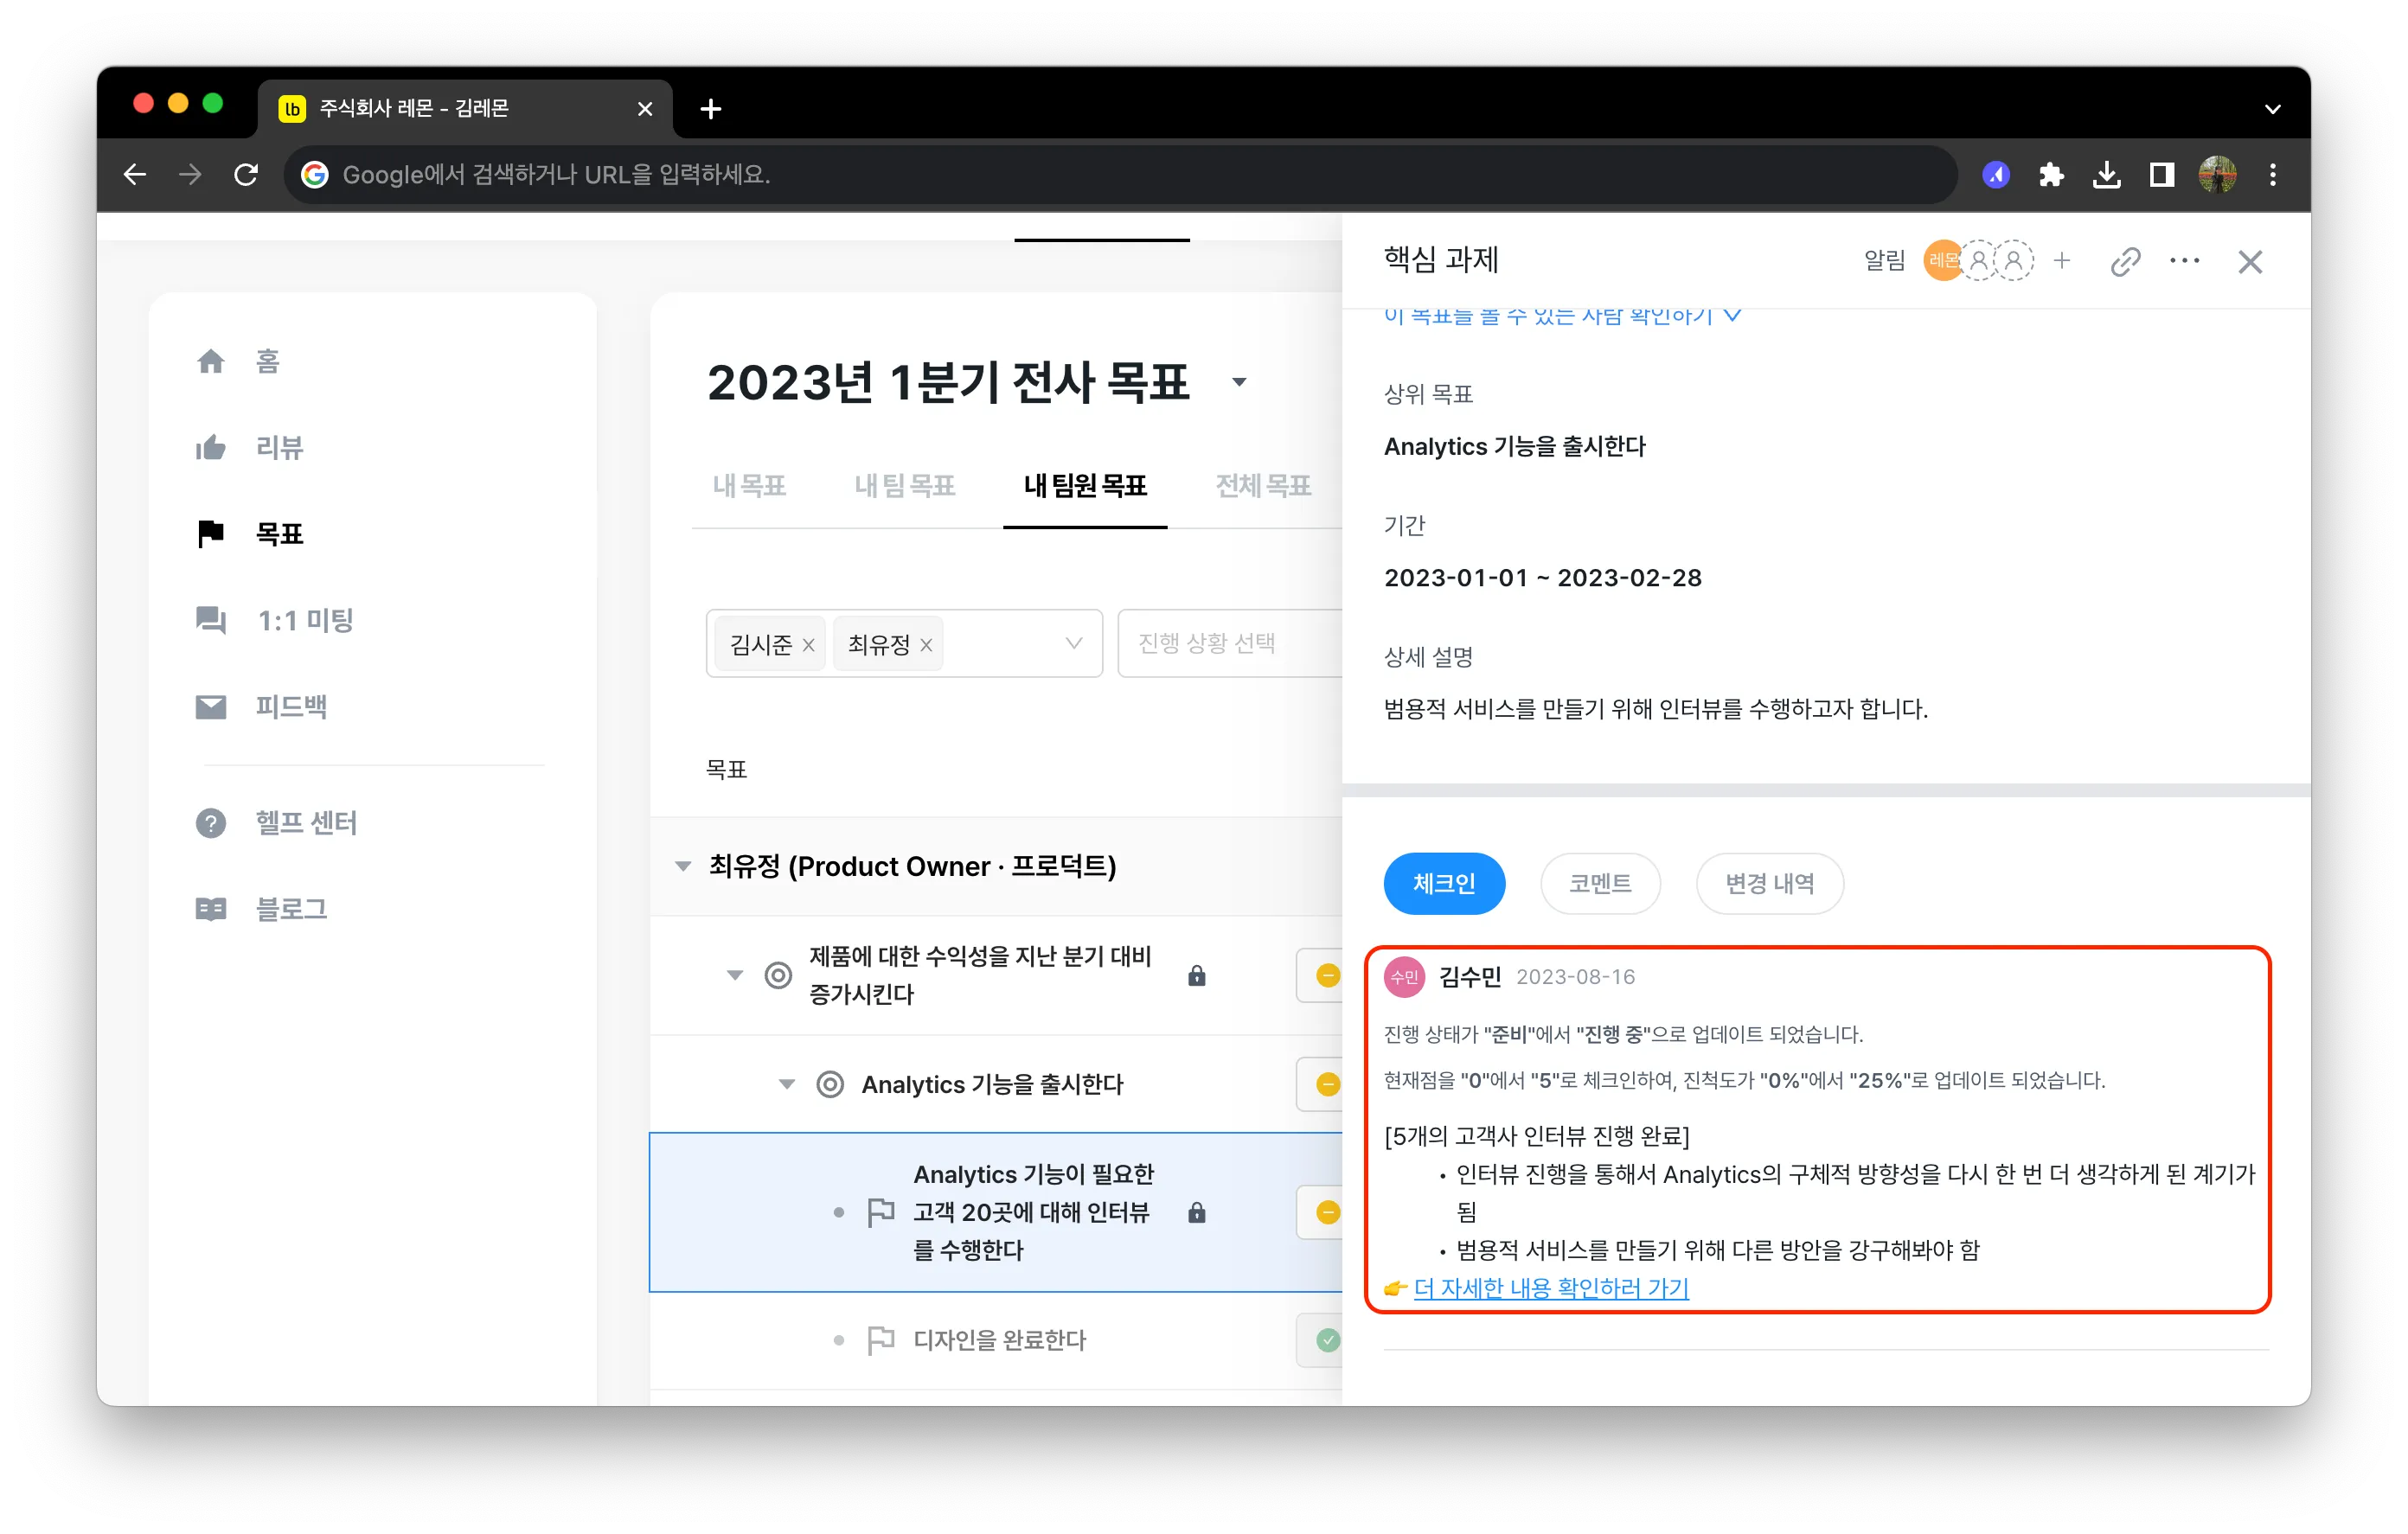2408x1534 pixels.
Task: Open a new browser tab
Action: click(x=710, y=109)
